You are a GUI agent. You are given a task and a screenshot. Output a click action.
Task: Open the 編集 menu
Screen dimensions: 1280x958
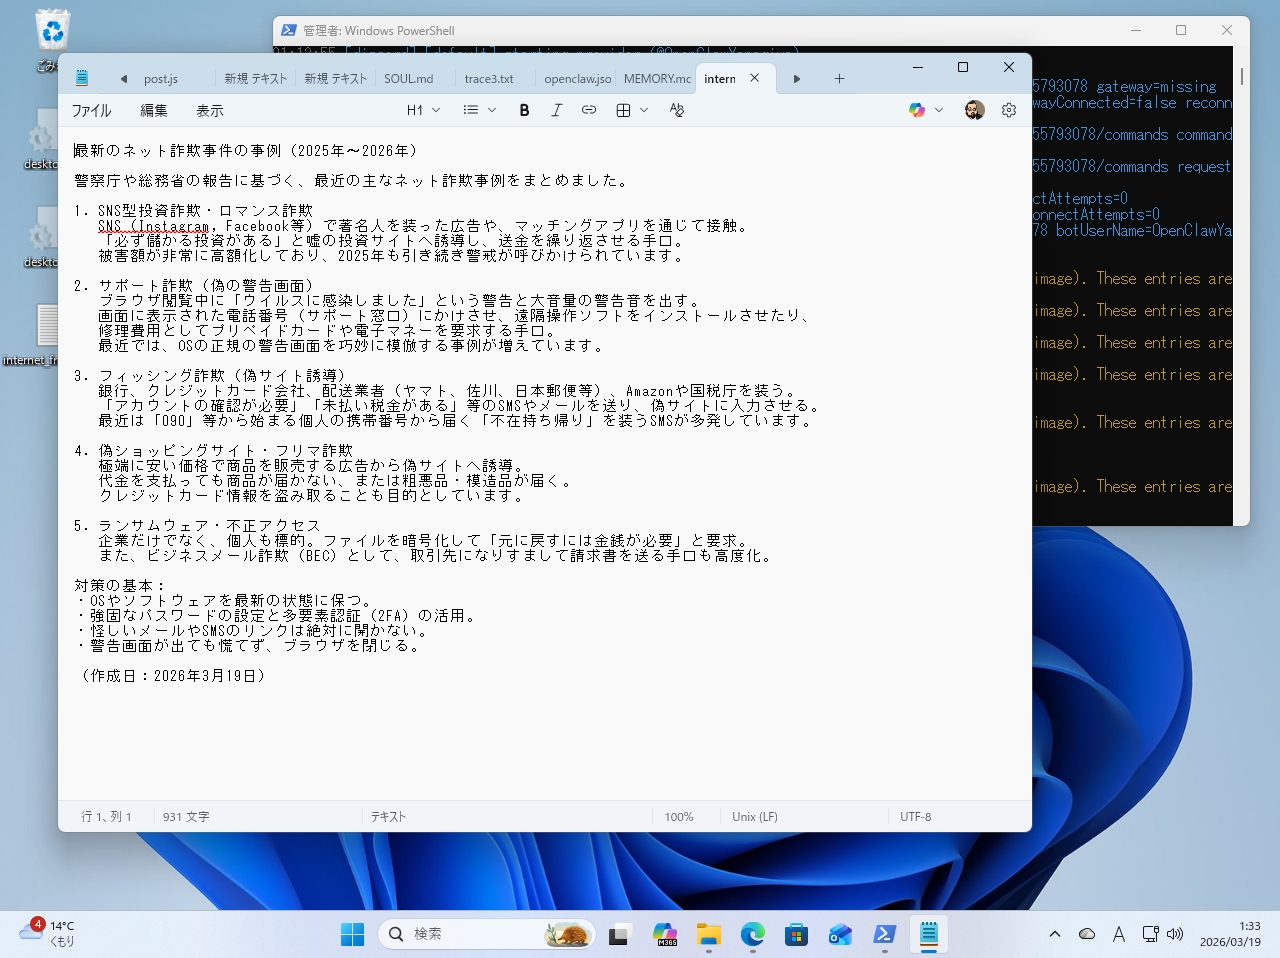(x=152, y=110)
